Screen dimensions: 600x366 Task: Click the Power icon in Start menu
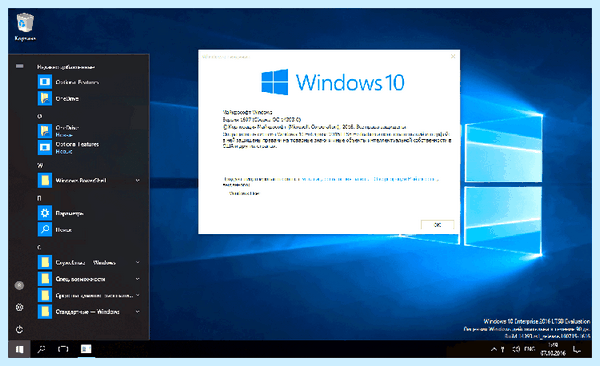tap(20, 329)
